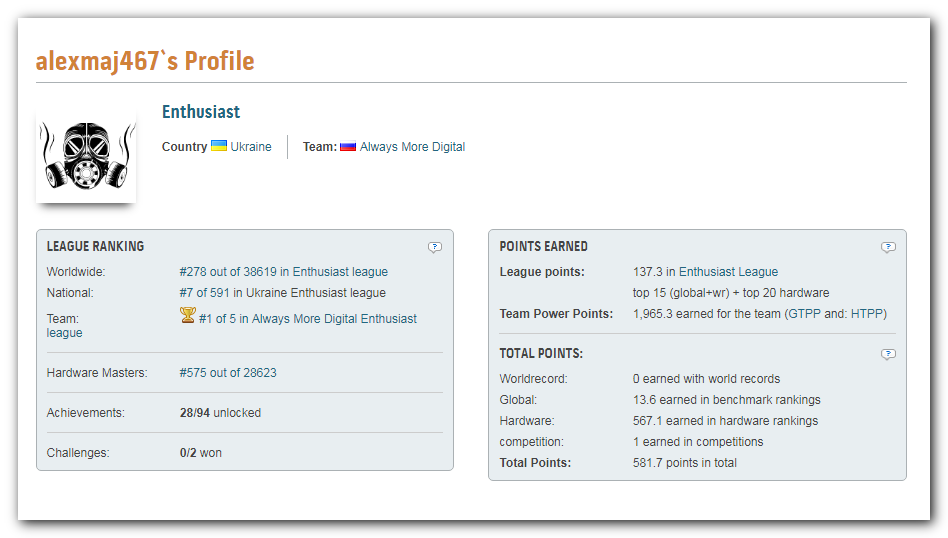Image resolution: width=948 pixels, height=538 pixels.
Task: Click the Enthusiast League link in league points
Action: pos(729,272)
